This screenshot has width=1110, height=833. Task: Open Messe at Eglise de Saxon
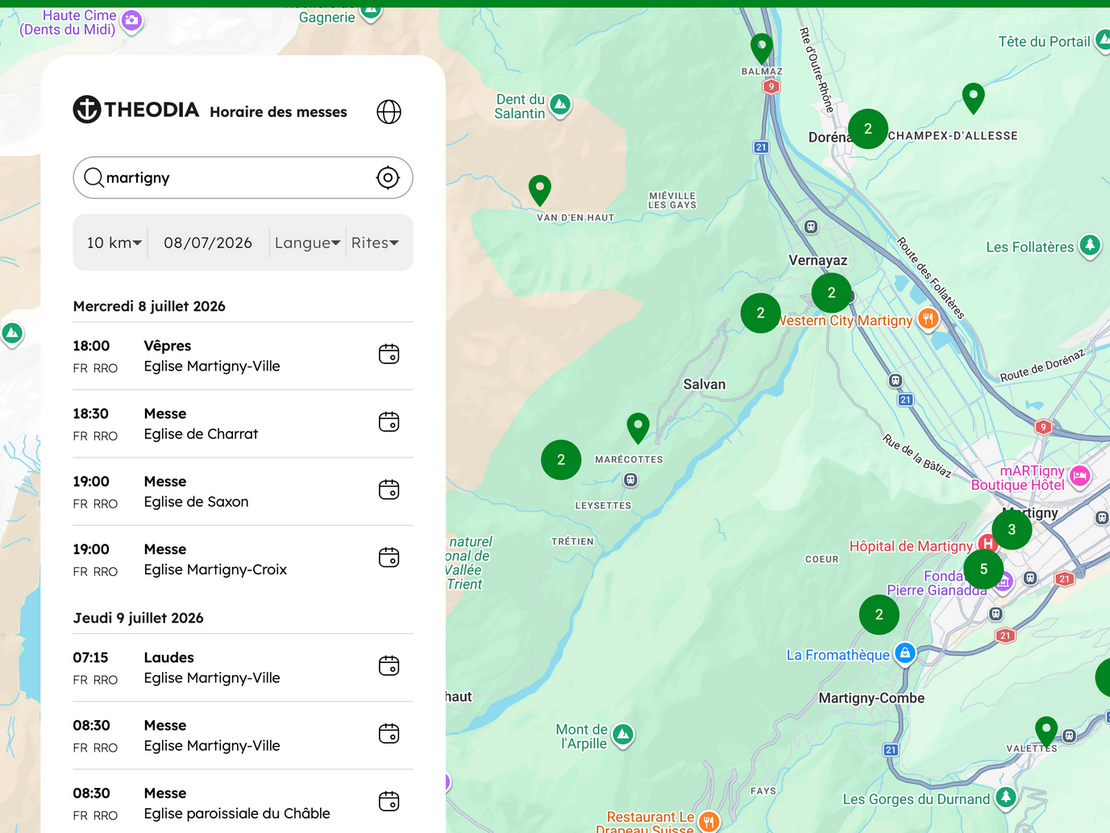243,492
